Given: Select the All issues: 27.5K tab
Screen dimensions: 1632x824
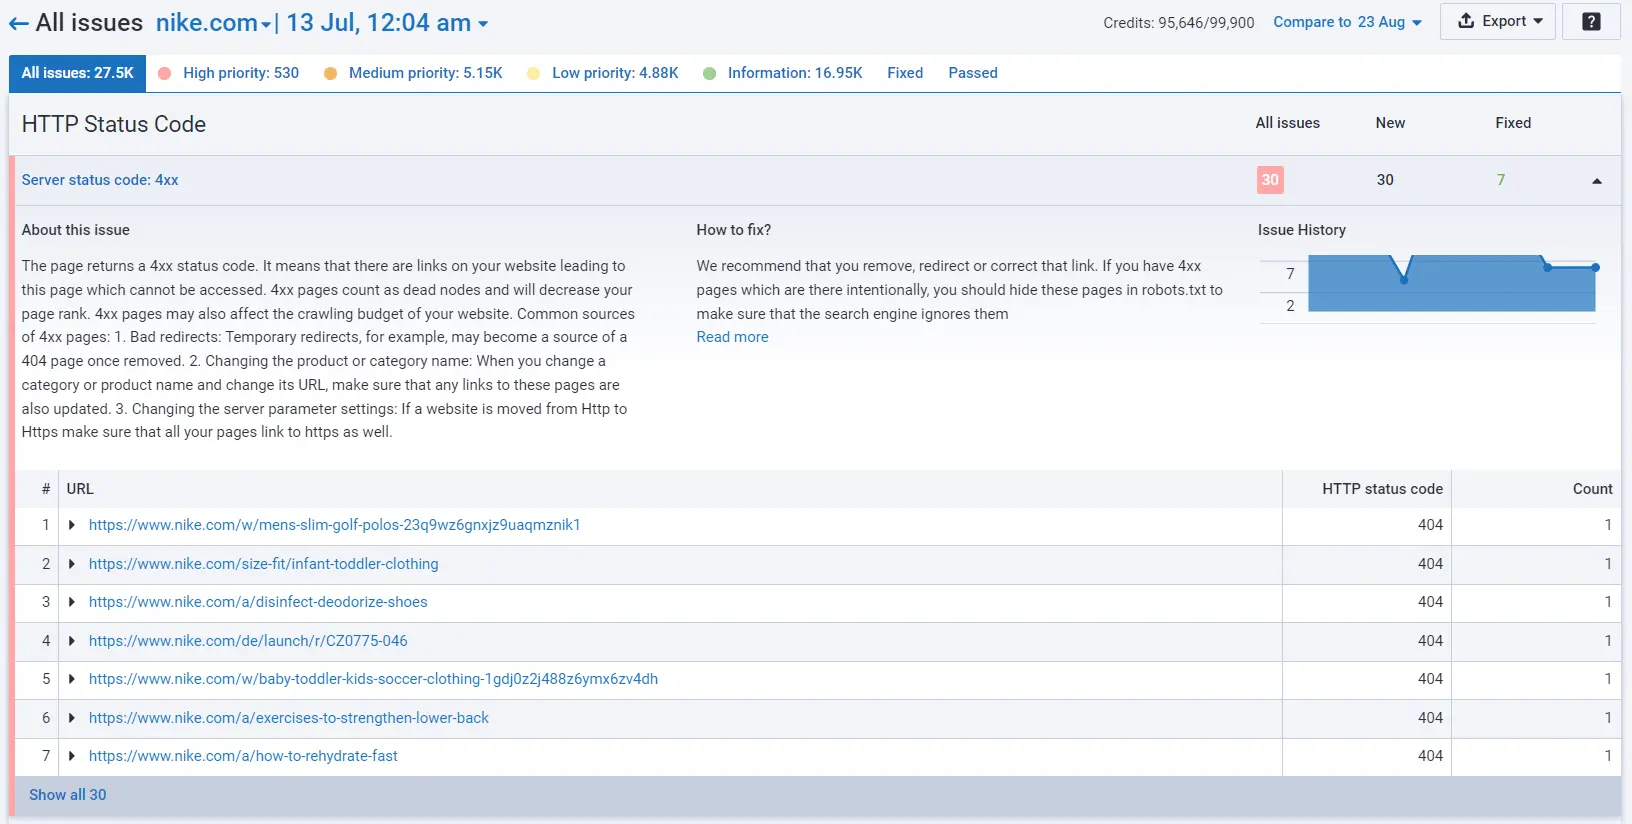Looking at the screenshot, I should pos(77,73).
